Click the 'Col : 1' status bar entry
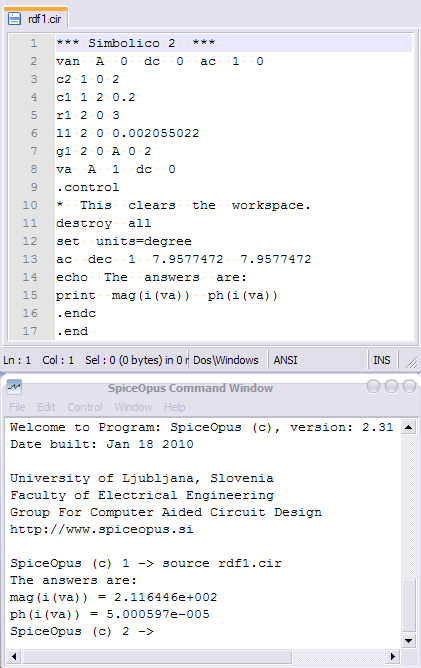421x668 pixels. (x=58, y=360)
